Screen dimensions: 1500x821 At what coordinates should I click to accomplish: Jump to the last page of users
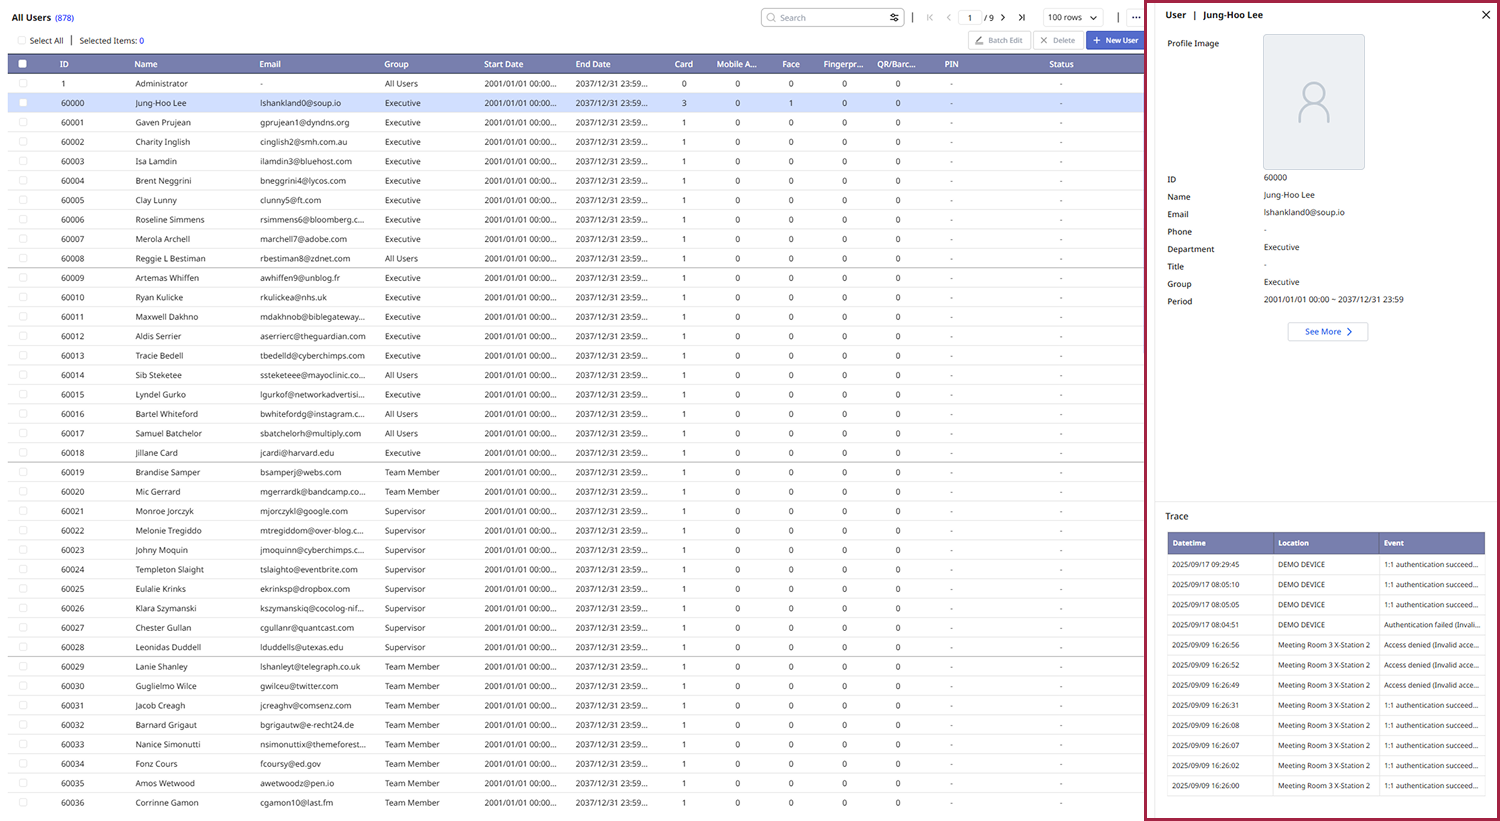(1021, 18)
